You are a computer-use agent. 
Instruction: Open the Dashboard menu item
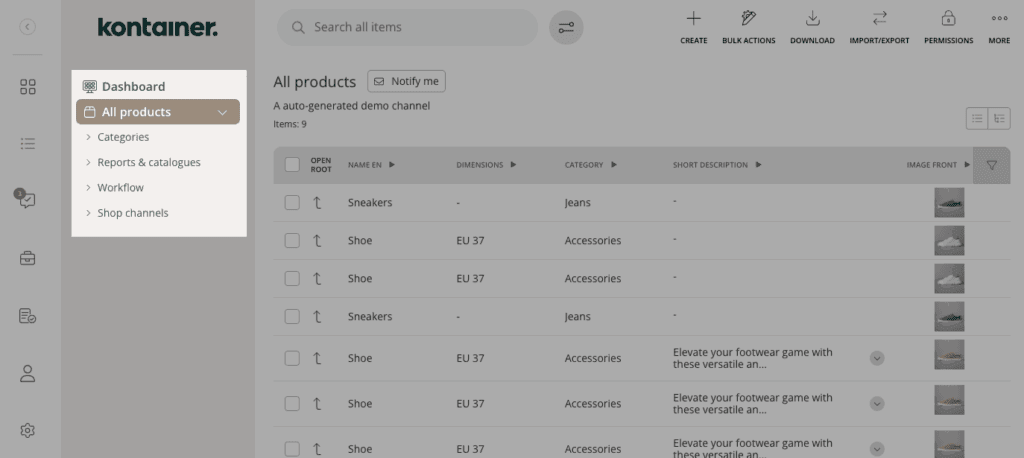(132, 87)
